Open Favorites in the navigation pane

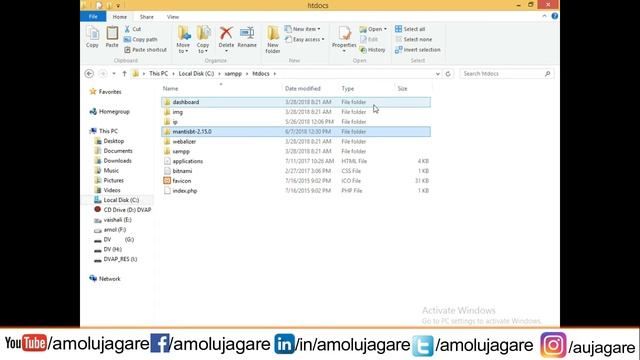pos(105,92)
